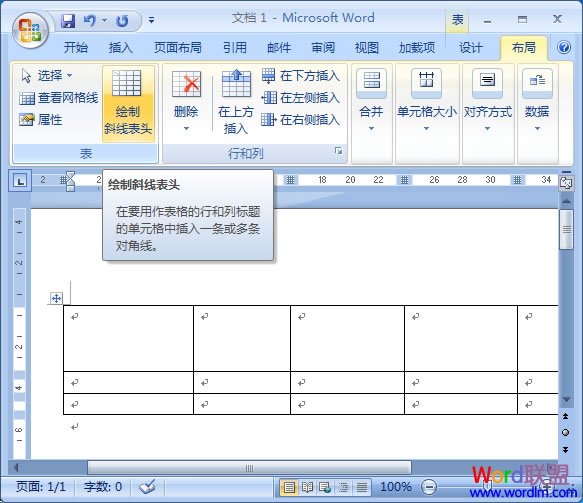Screen dimensions: 583x503
Task: Click 在下方插入 button
Action: point(301,76)
